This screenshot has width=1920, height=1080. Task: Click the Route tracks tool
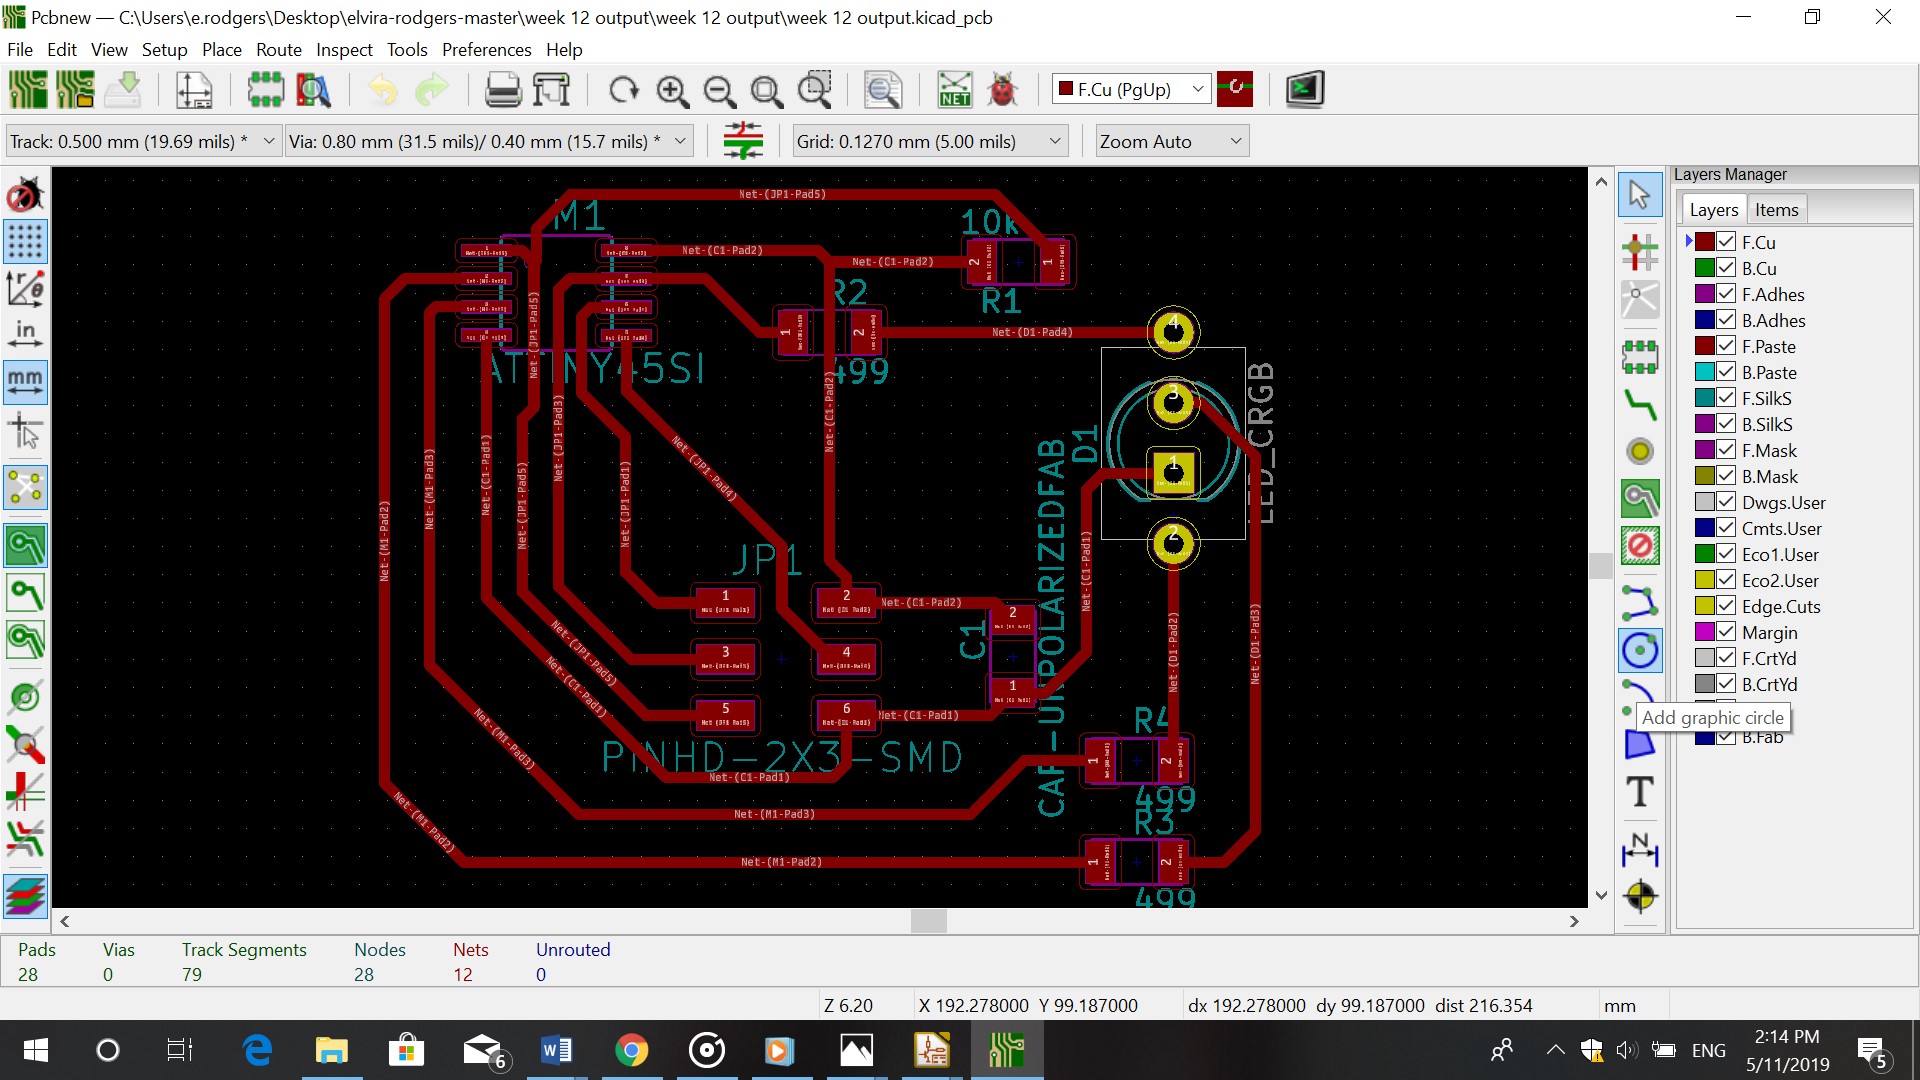(x=1640, y=404)
